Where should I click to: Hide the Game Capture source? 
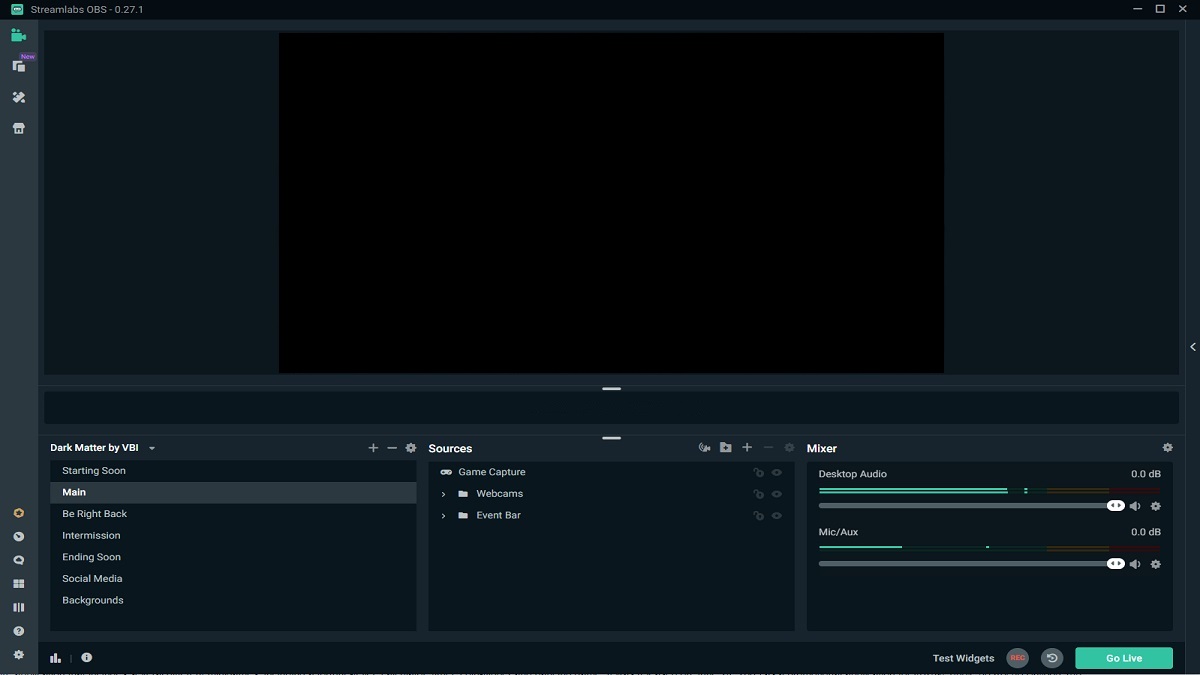click(776, 472)
